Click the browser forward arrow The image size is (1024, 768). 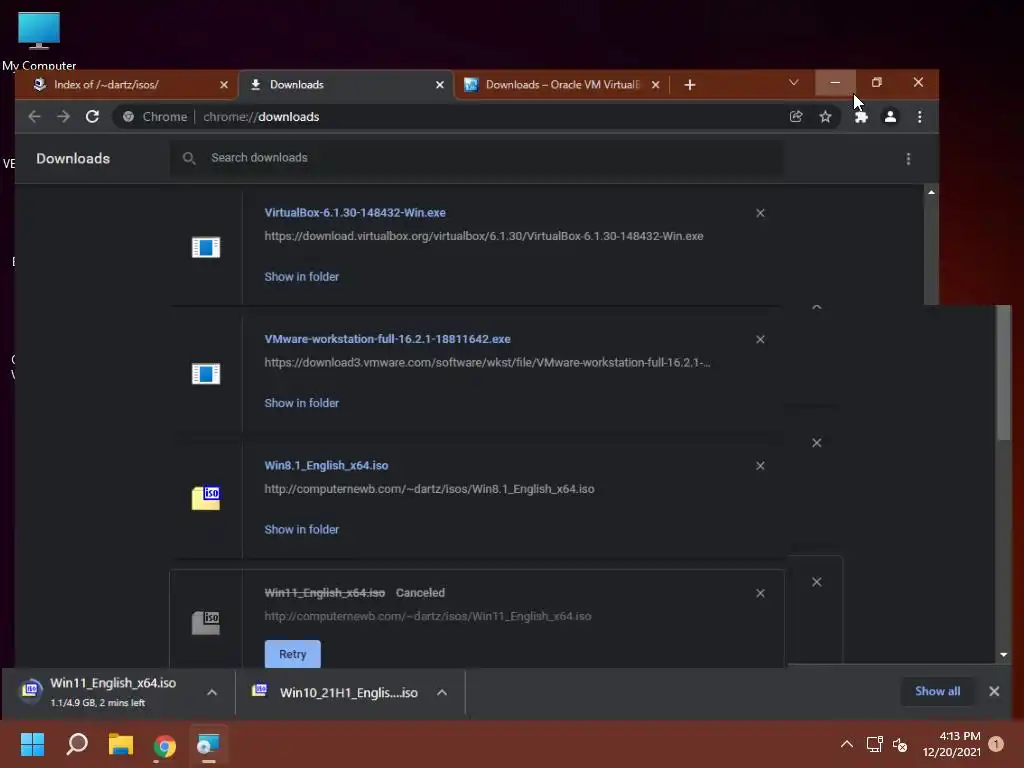[x=63, y=116]
